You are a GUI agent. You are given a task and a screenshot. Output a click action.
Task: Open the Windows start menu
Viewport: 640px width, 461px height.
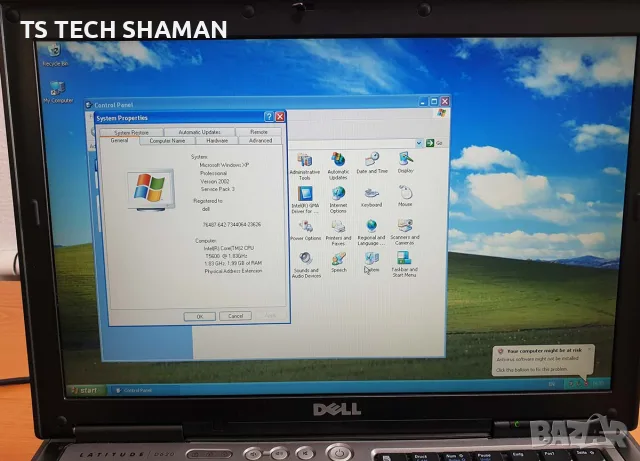pos(85,390)
